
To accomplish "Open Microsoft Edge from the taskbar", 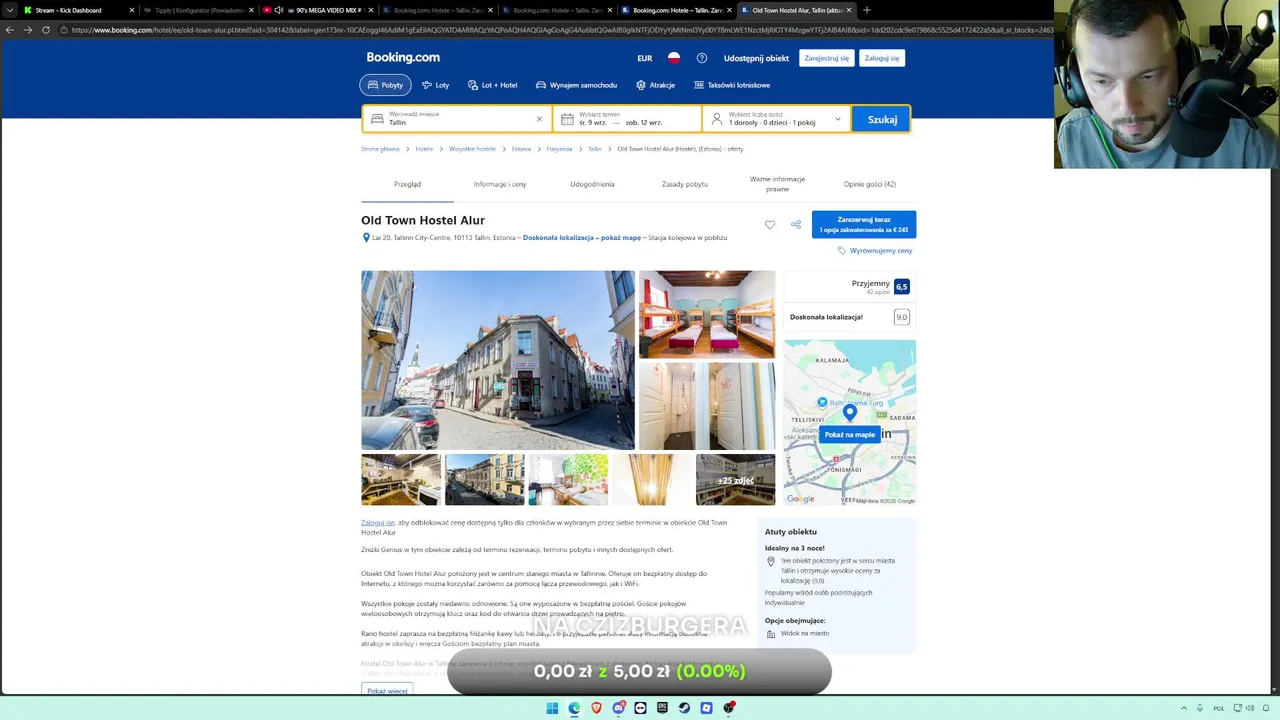I will (574, 708).
